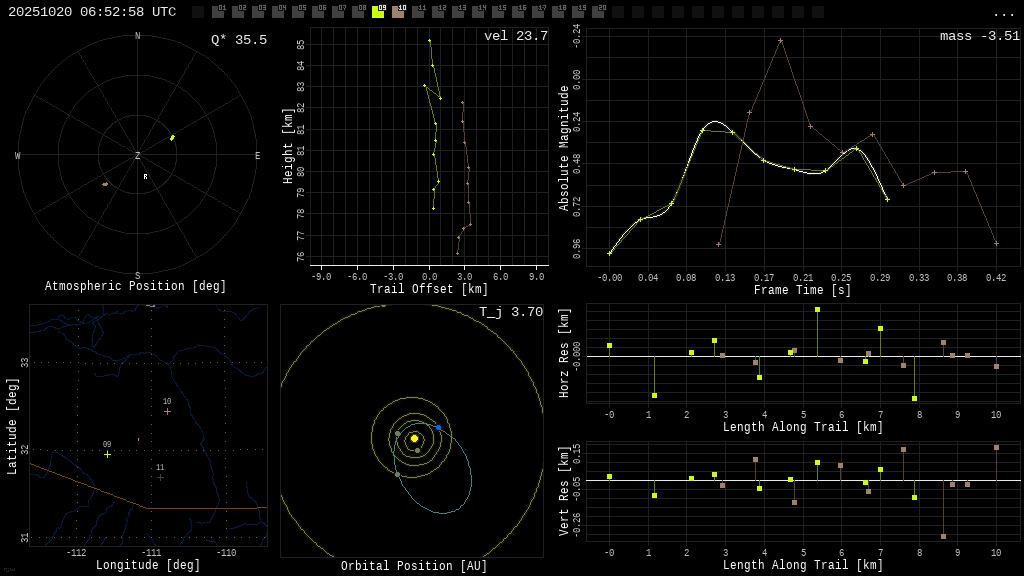Click the yellow Sun dot in orbital plot
This screenshot has width=1024, height=576.
414,438
